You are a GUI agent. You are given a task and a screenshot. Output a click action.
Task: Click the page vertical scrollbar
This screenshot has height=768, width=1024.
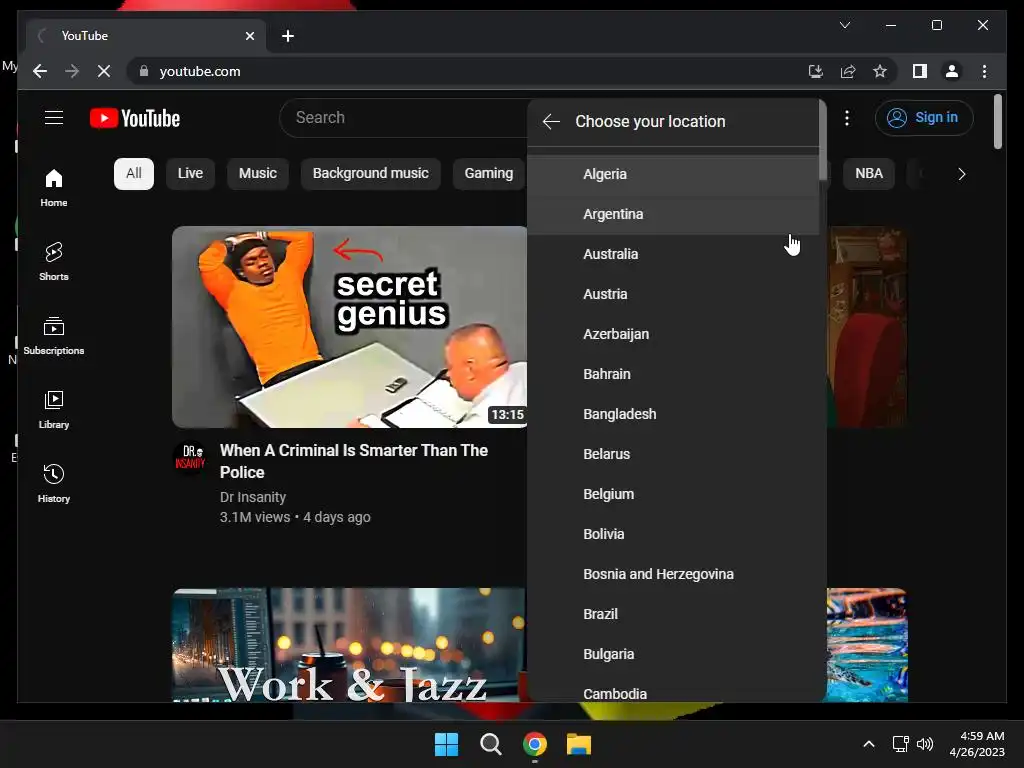point(997,121)
